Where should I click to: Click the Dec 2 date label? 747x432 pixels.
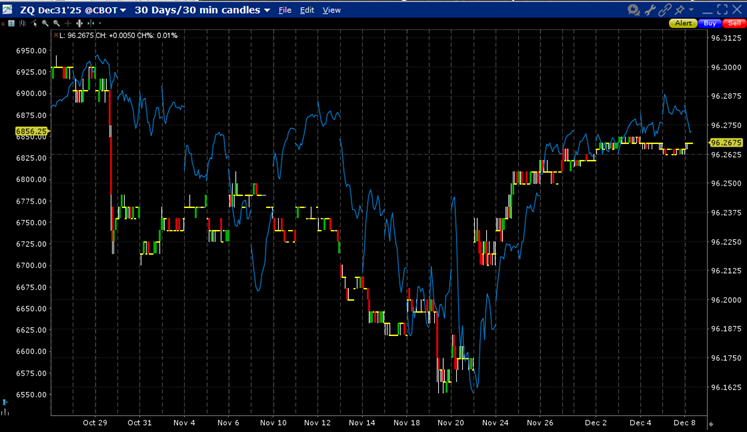click(596, 422)
